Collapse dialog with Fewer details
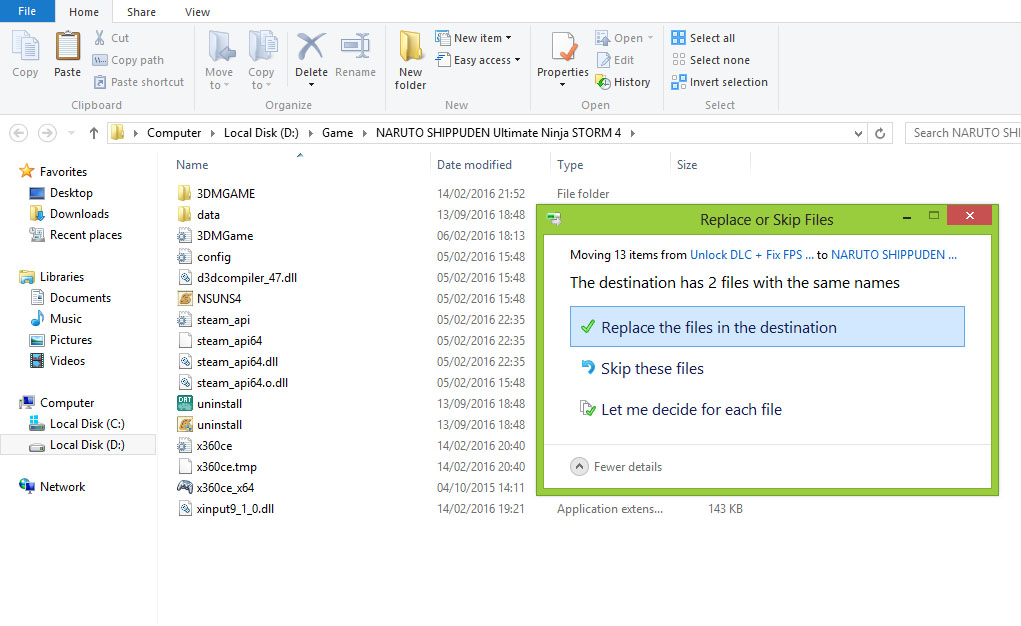Image resolution: width=1021 pixels, height=626 pixels. [x=617, y=466]
